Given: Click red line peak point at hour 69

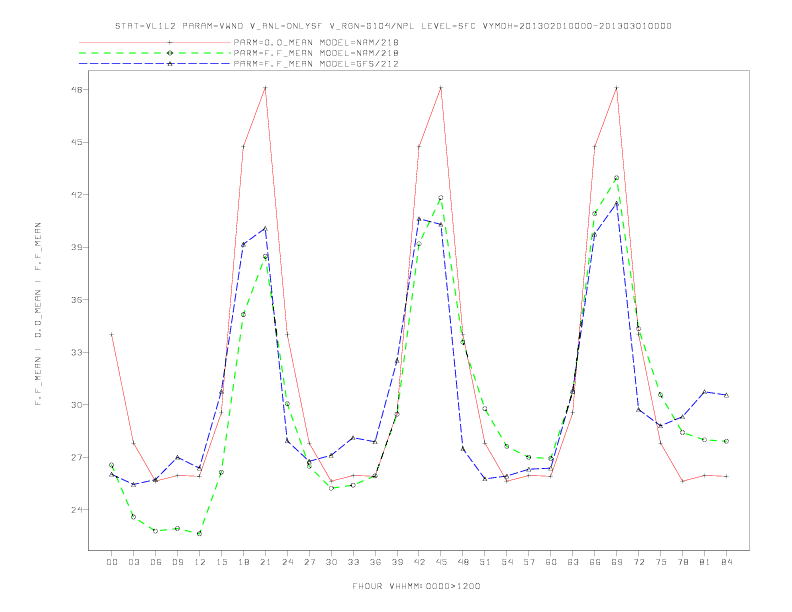Looking at the screenshot, I should [617, 88].
